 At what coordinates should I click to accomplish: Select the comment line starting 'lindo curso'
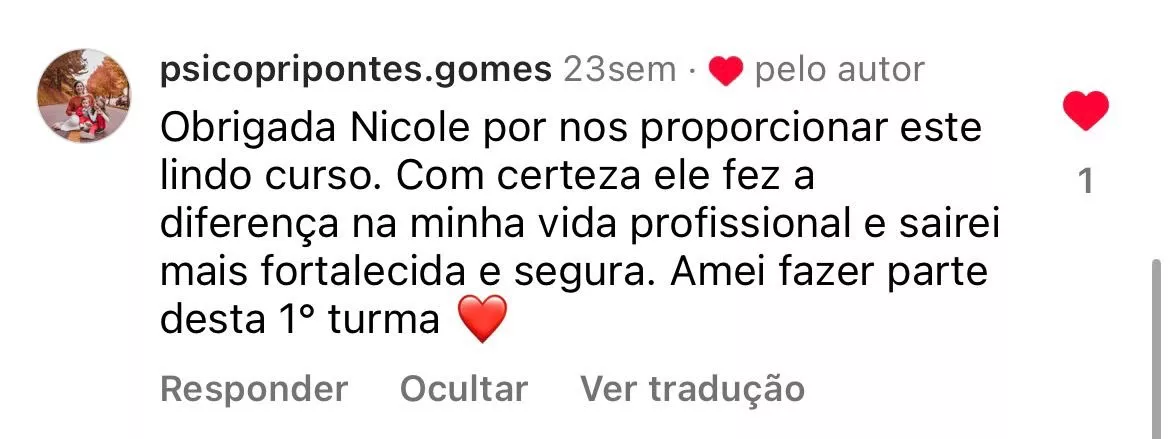tap(487, 177)
